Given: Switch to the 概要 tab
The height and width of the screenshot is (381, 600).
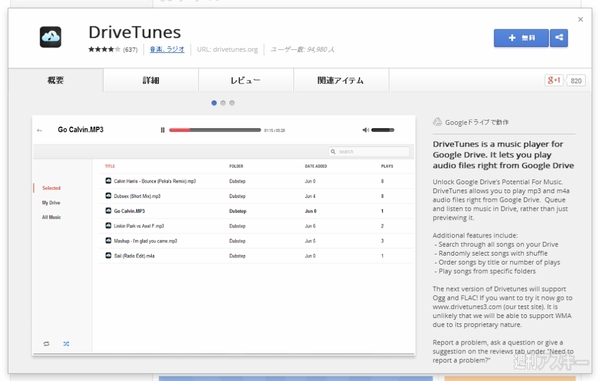Looking at the screenshot, I should coord(56,80).
